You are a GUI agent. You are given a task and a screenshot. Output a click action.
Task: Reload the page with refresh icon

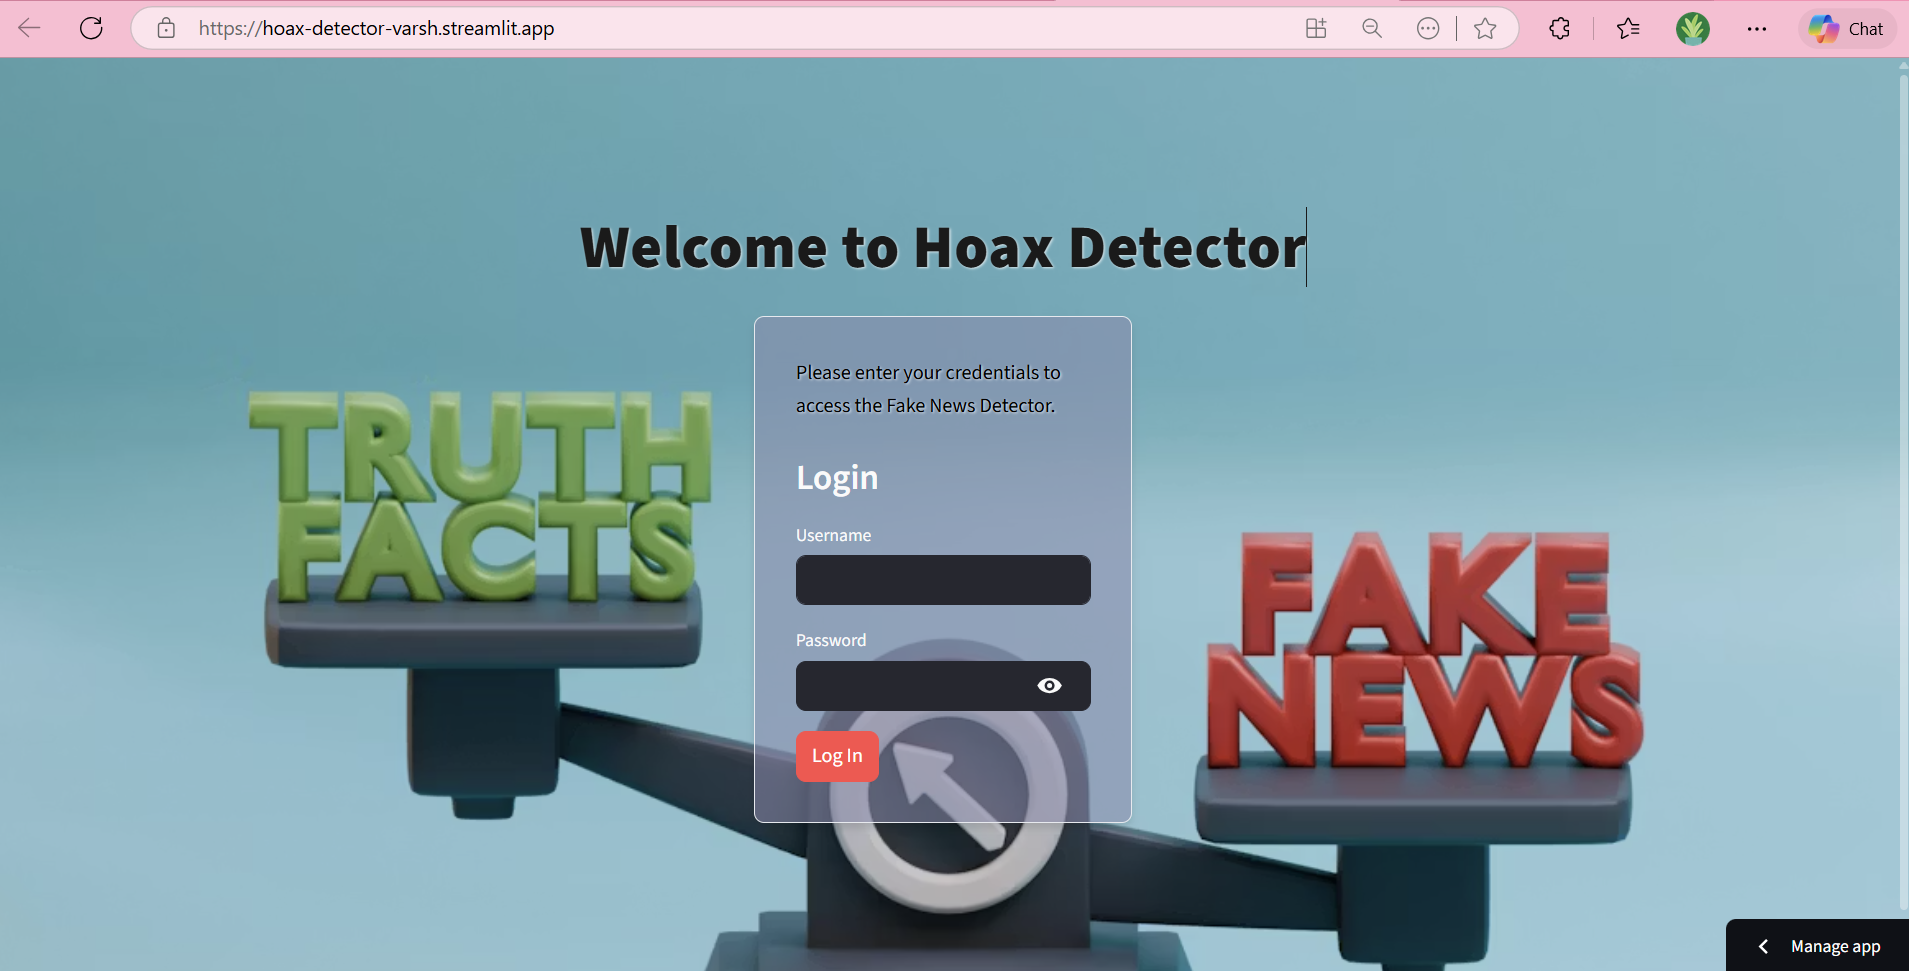click(91, 28)
